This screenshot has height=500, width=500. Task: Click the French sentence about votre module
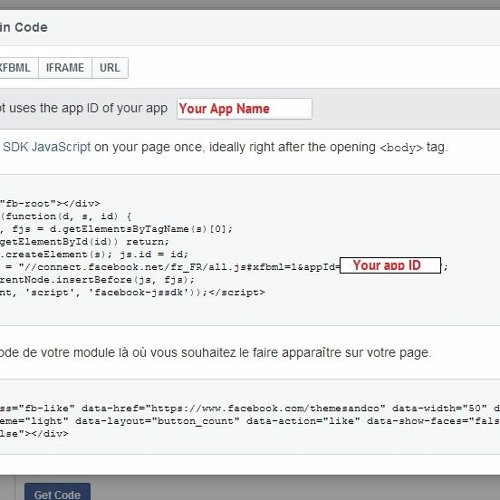pyautogui.click(x=216, y=353)
